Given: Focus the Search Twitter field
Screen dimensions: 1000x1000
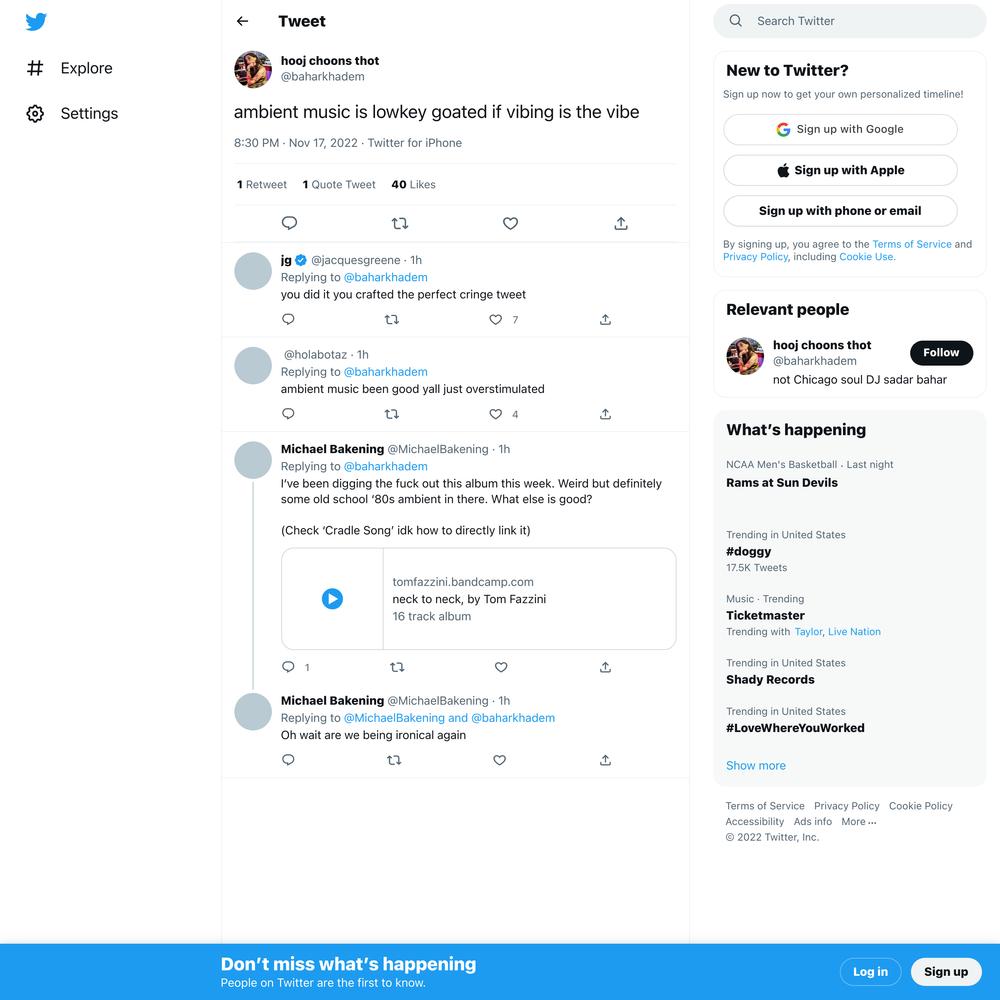Looking at the screenshot, I should 849,21.
